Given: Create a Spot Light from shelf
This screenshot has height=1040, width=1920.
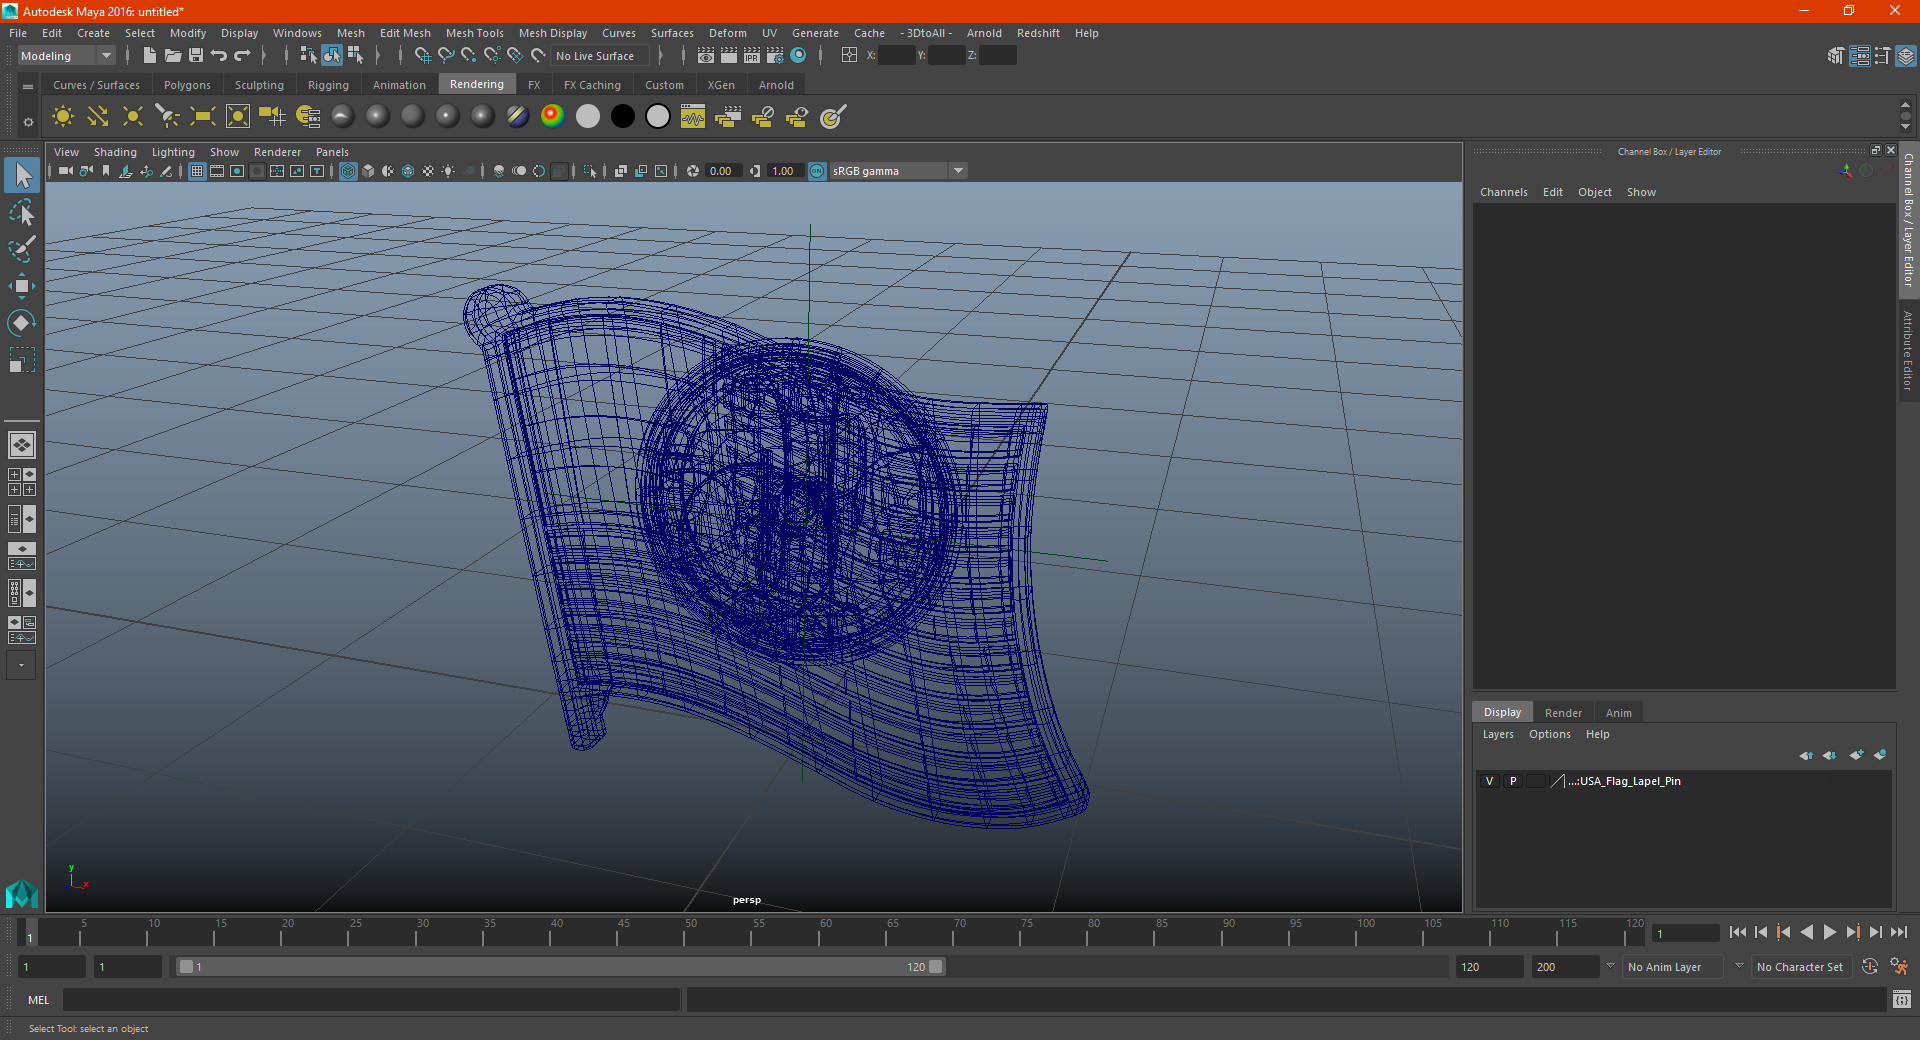Looking at the screenshot, I should point(167,117).
